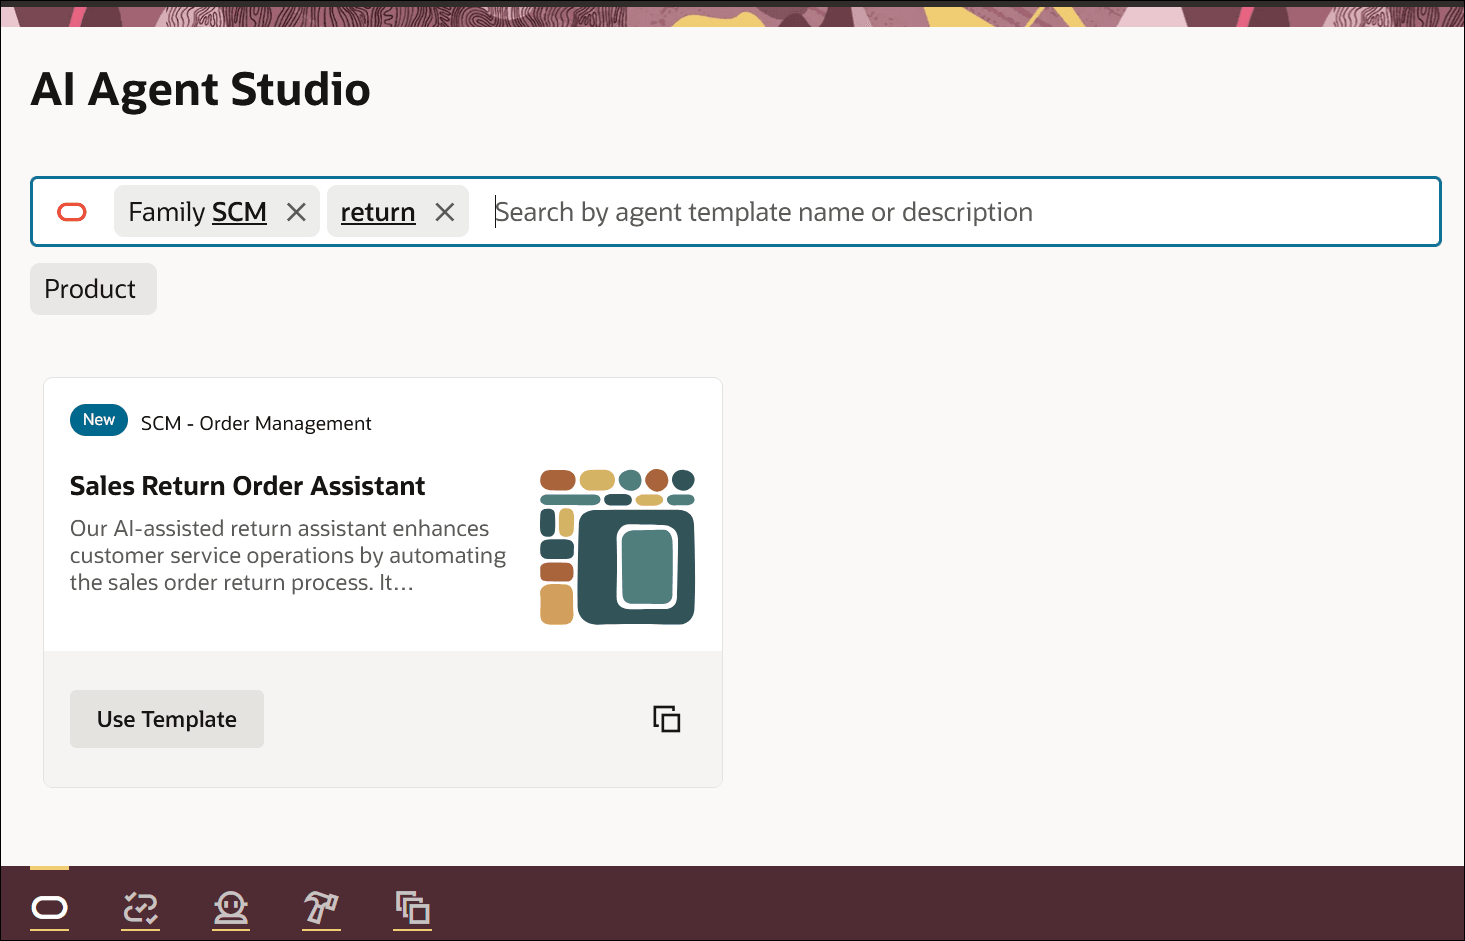Edit the SCM family filter value
1465x941 pixels.
coord(243,211)
